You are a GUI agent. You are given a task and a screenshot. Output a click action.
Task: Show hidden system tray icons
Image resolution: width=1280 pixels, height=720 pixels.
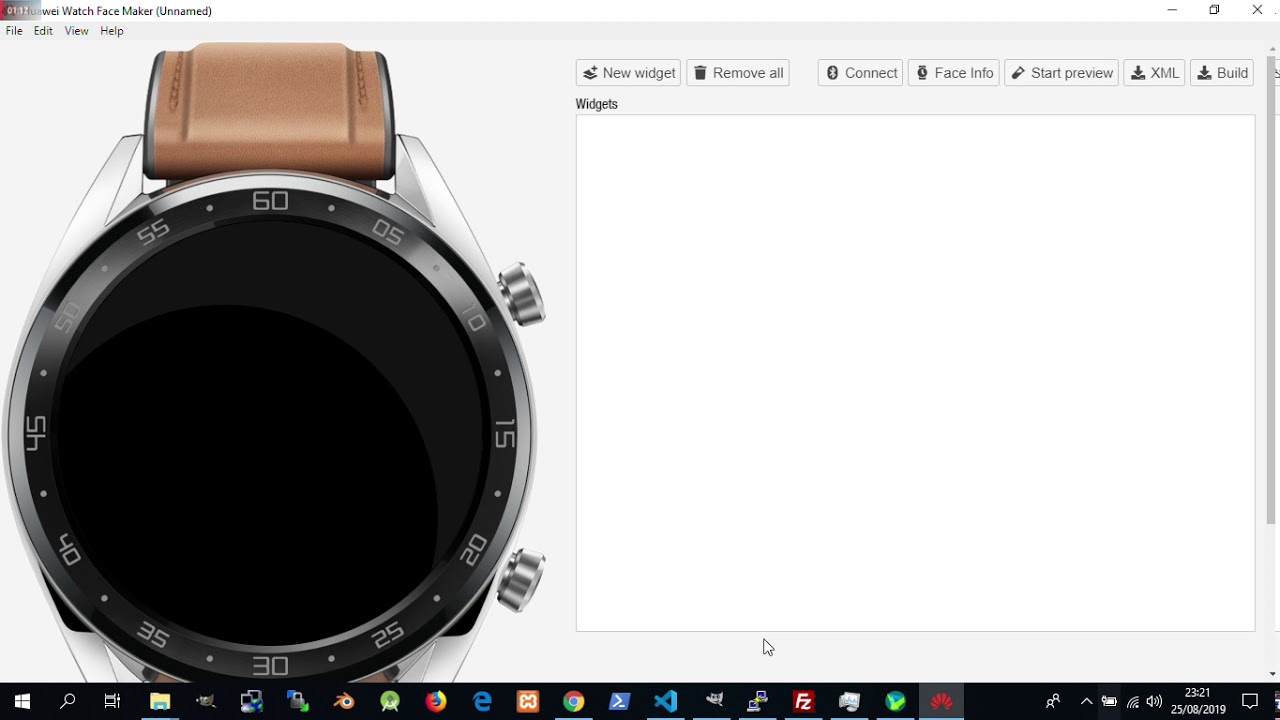pyautogui.click(x=1087, y=701)
